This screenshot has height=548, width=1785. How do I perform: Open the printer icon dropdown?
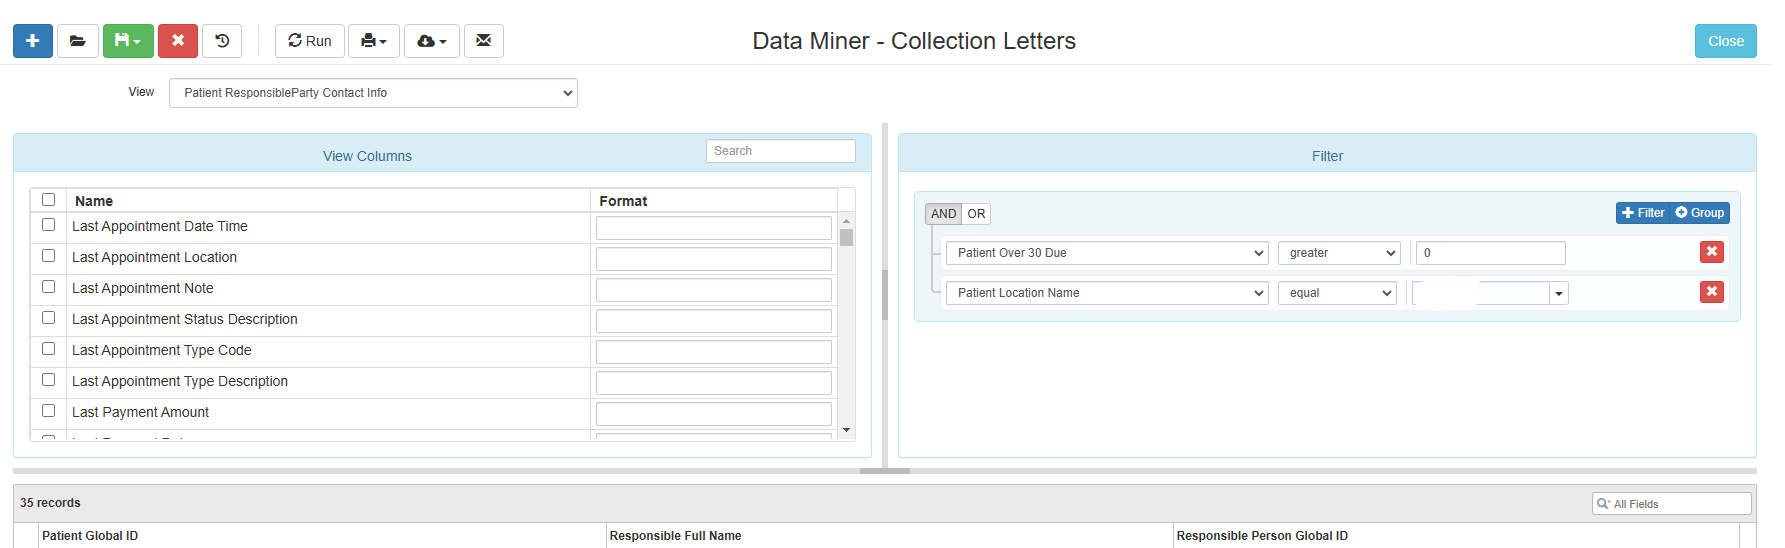374,41
